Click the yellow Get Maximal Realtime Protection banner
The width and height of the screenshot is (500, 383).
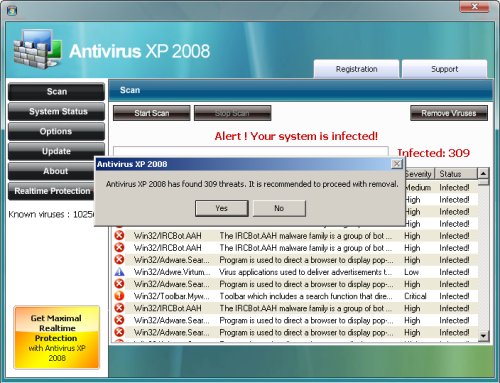coord(57,337)
